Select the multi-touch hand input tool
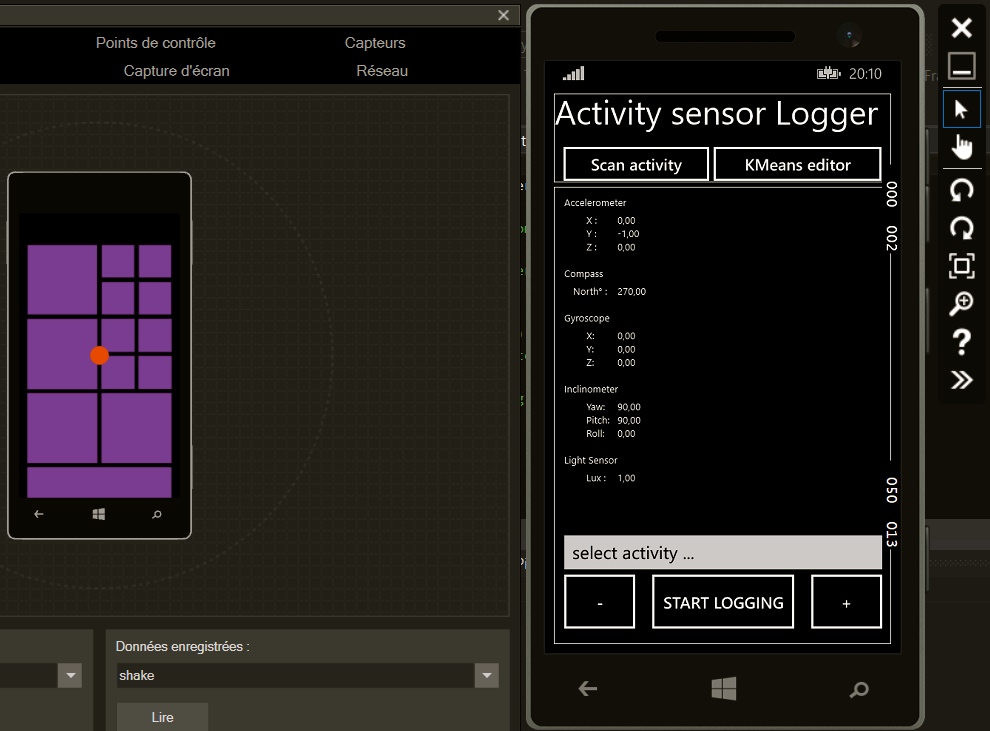 click(961, 147)
